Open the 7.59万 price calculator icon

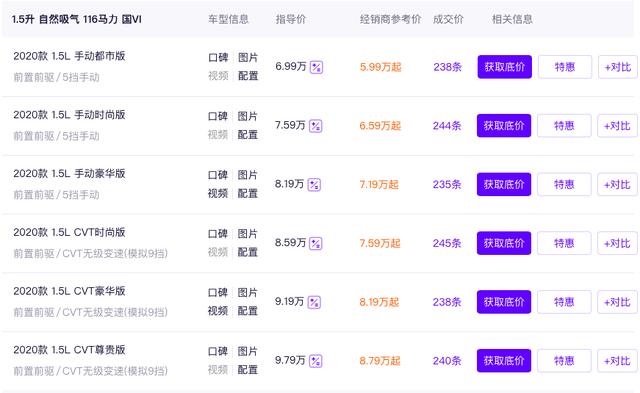(x=316, y=126)
